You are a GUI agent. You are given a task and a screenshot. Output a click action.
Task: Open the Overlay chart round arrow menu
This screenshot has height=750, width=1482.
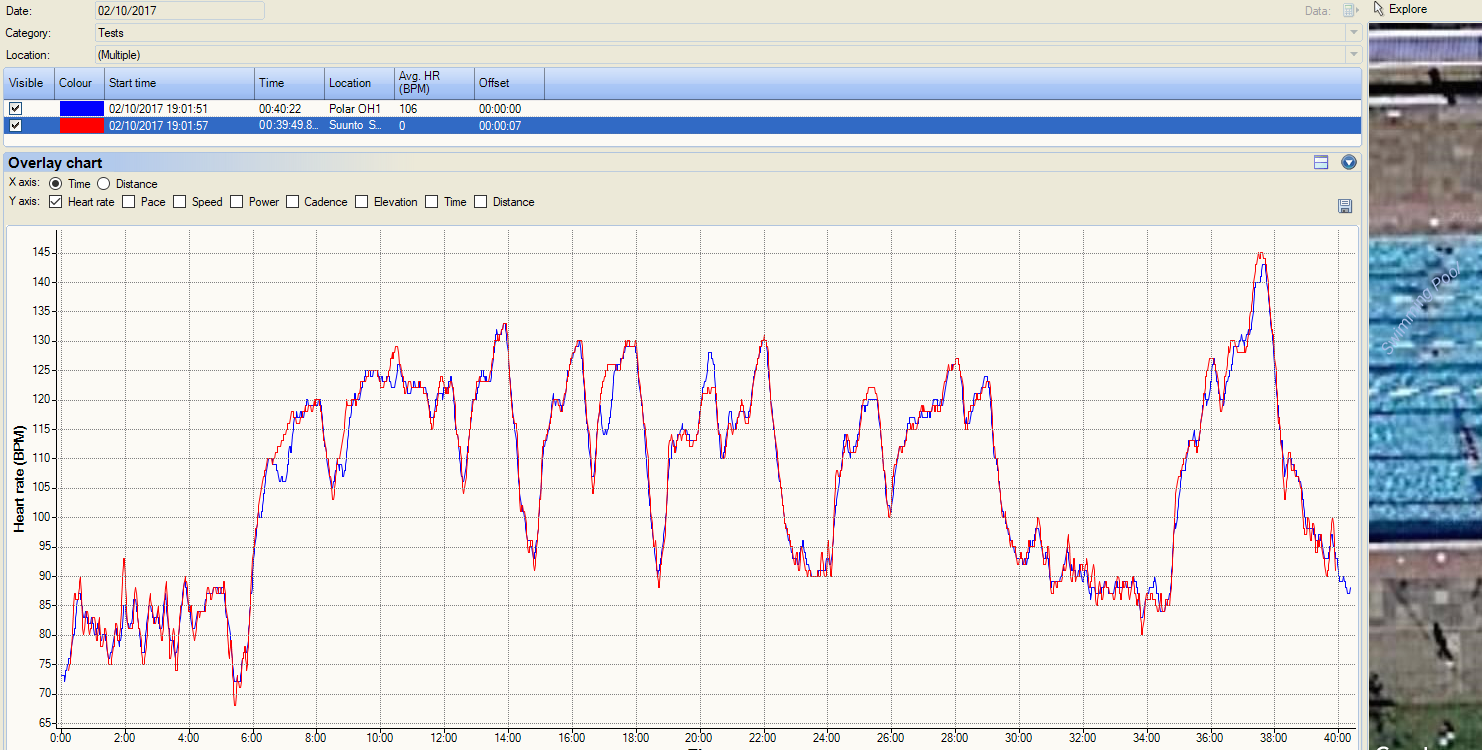(x=1349, y=162)
